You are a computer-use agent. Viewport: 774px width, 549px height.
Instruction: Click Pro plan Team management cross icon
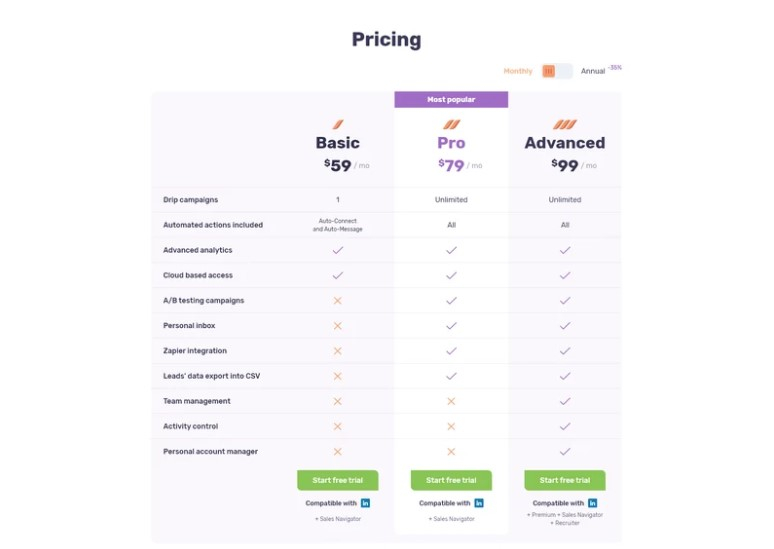point(451,401)
